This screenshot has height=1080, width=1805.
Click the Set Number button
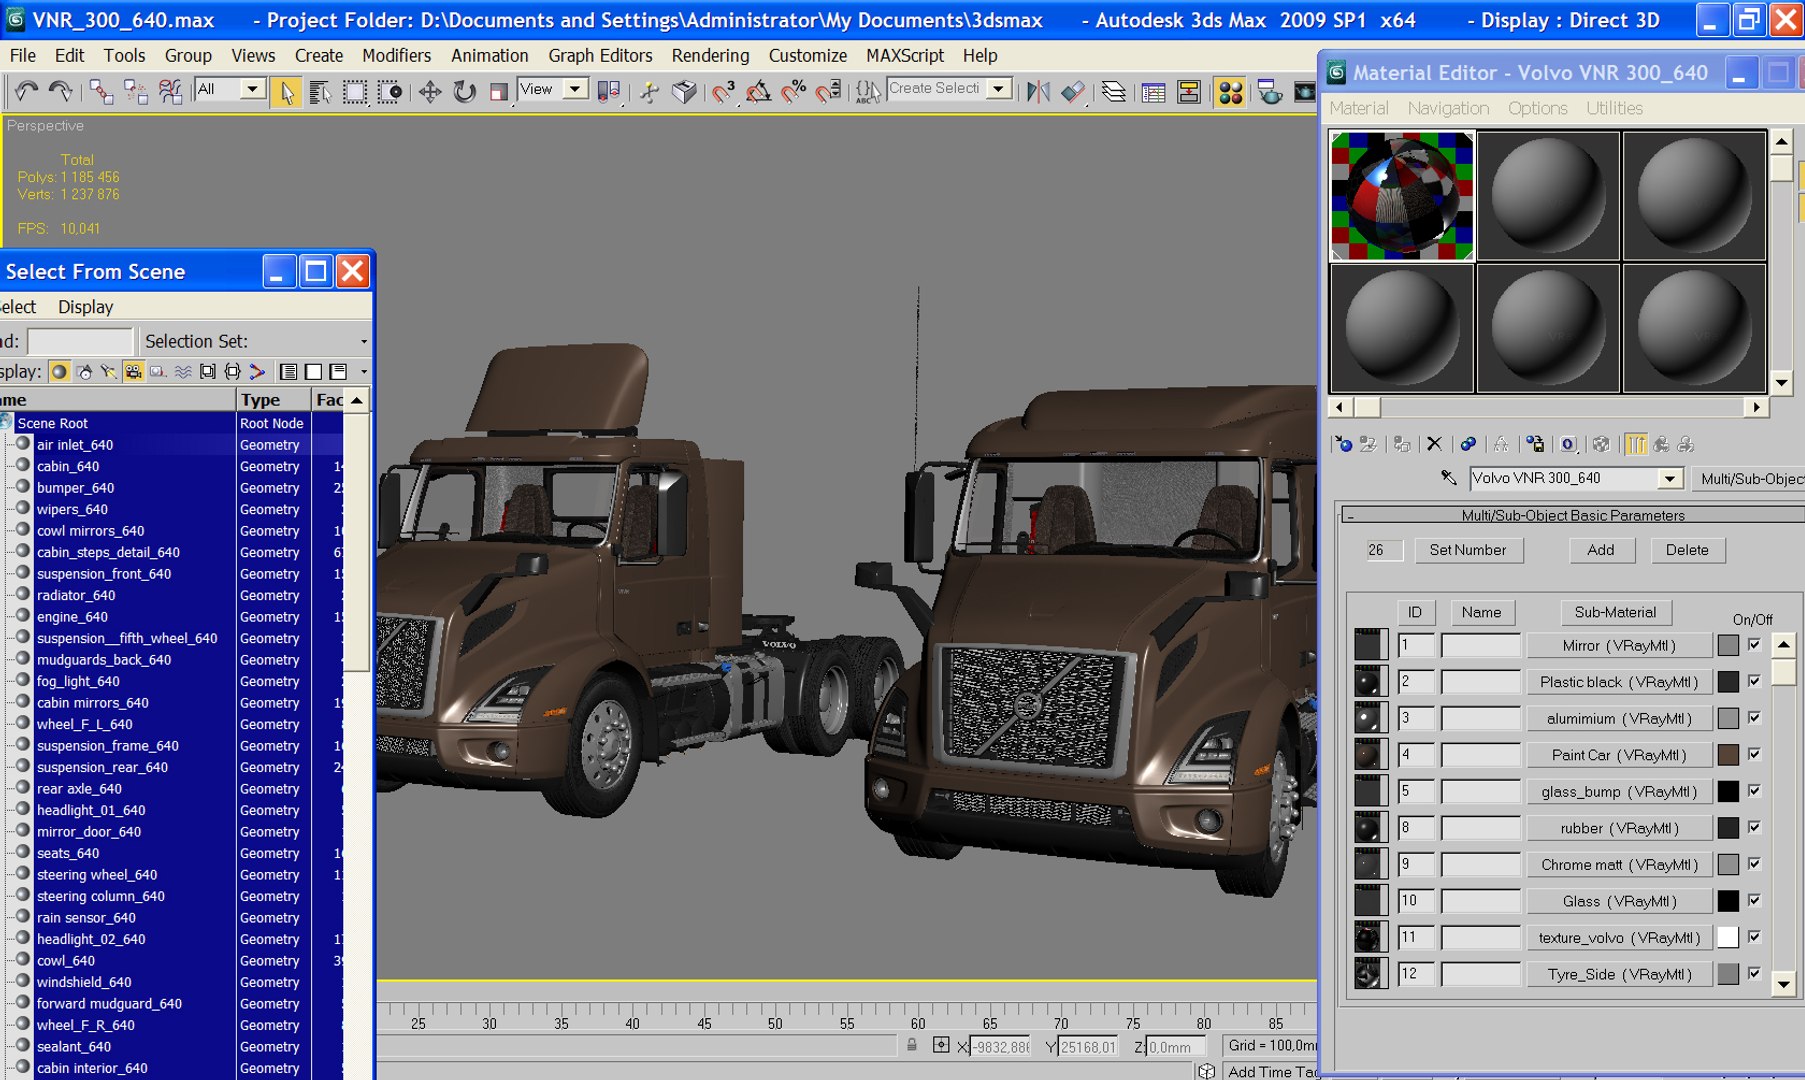(x=1468, y=550)
